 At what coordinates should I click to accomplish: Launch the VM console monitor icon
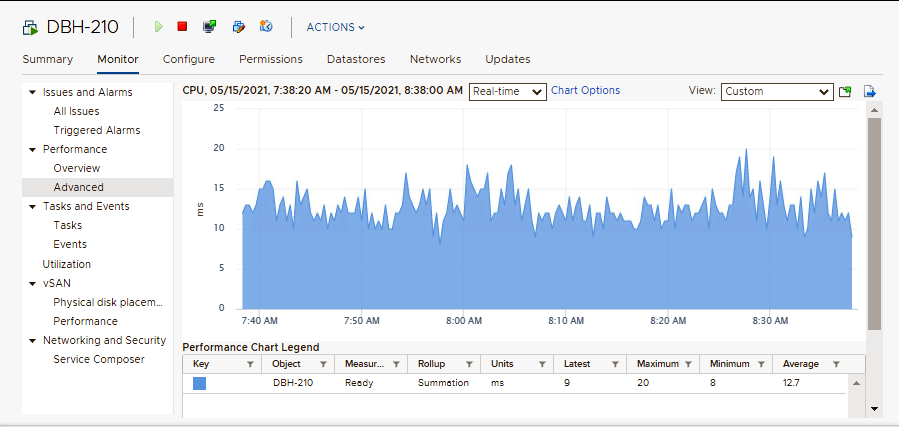tap(209, 27)
